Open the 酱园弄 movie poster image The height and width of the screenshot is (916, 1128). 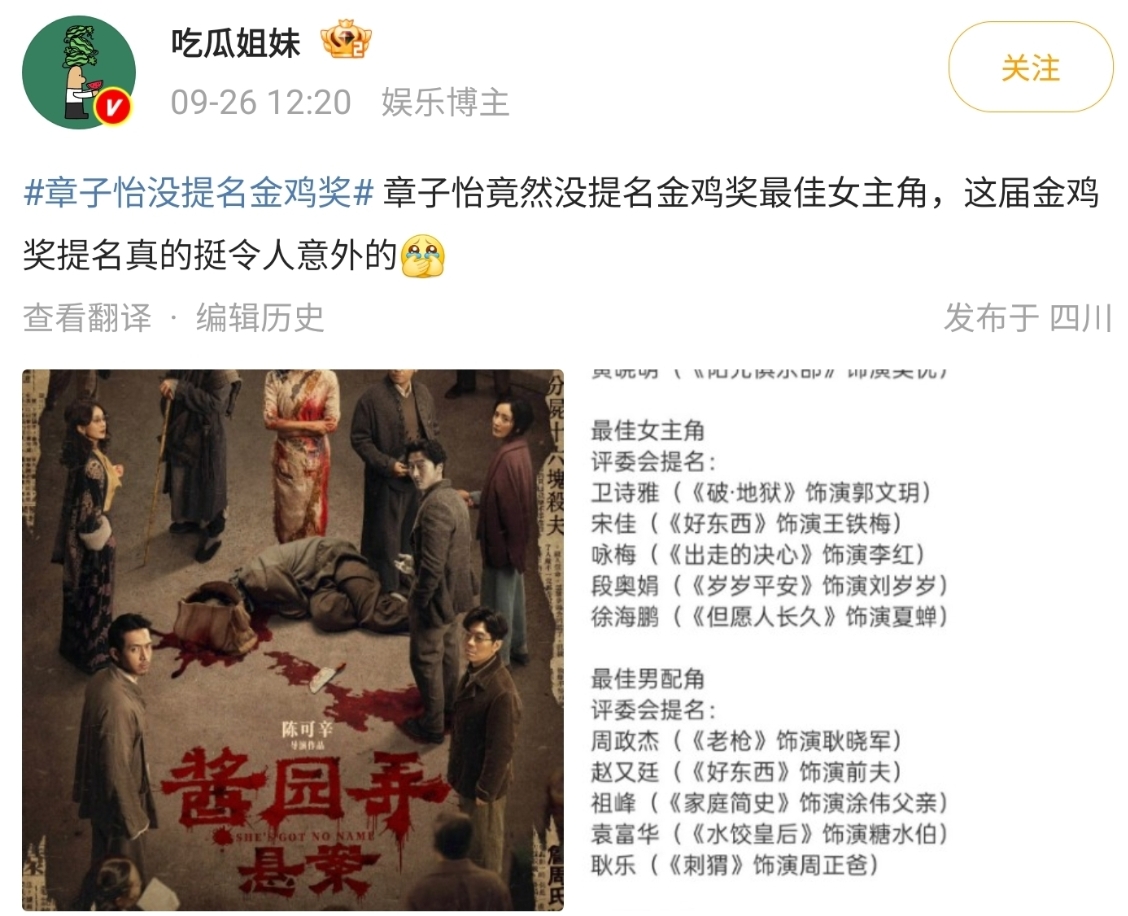click(293, 640)
